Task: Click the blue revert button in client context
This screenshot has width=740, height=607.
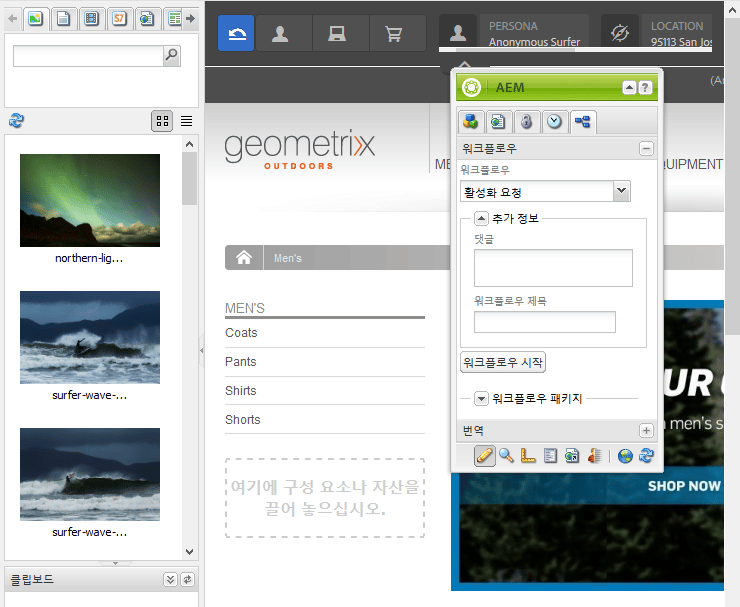Action: 236,33
